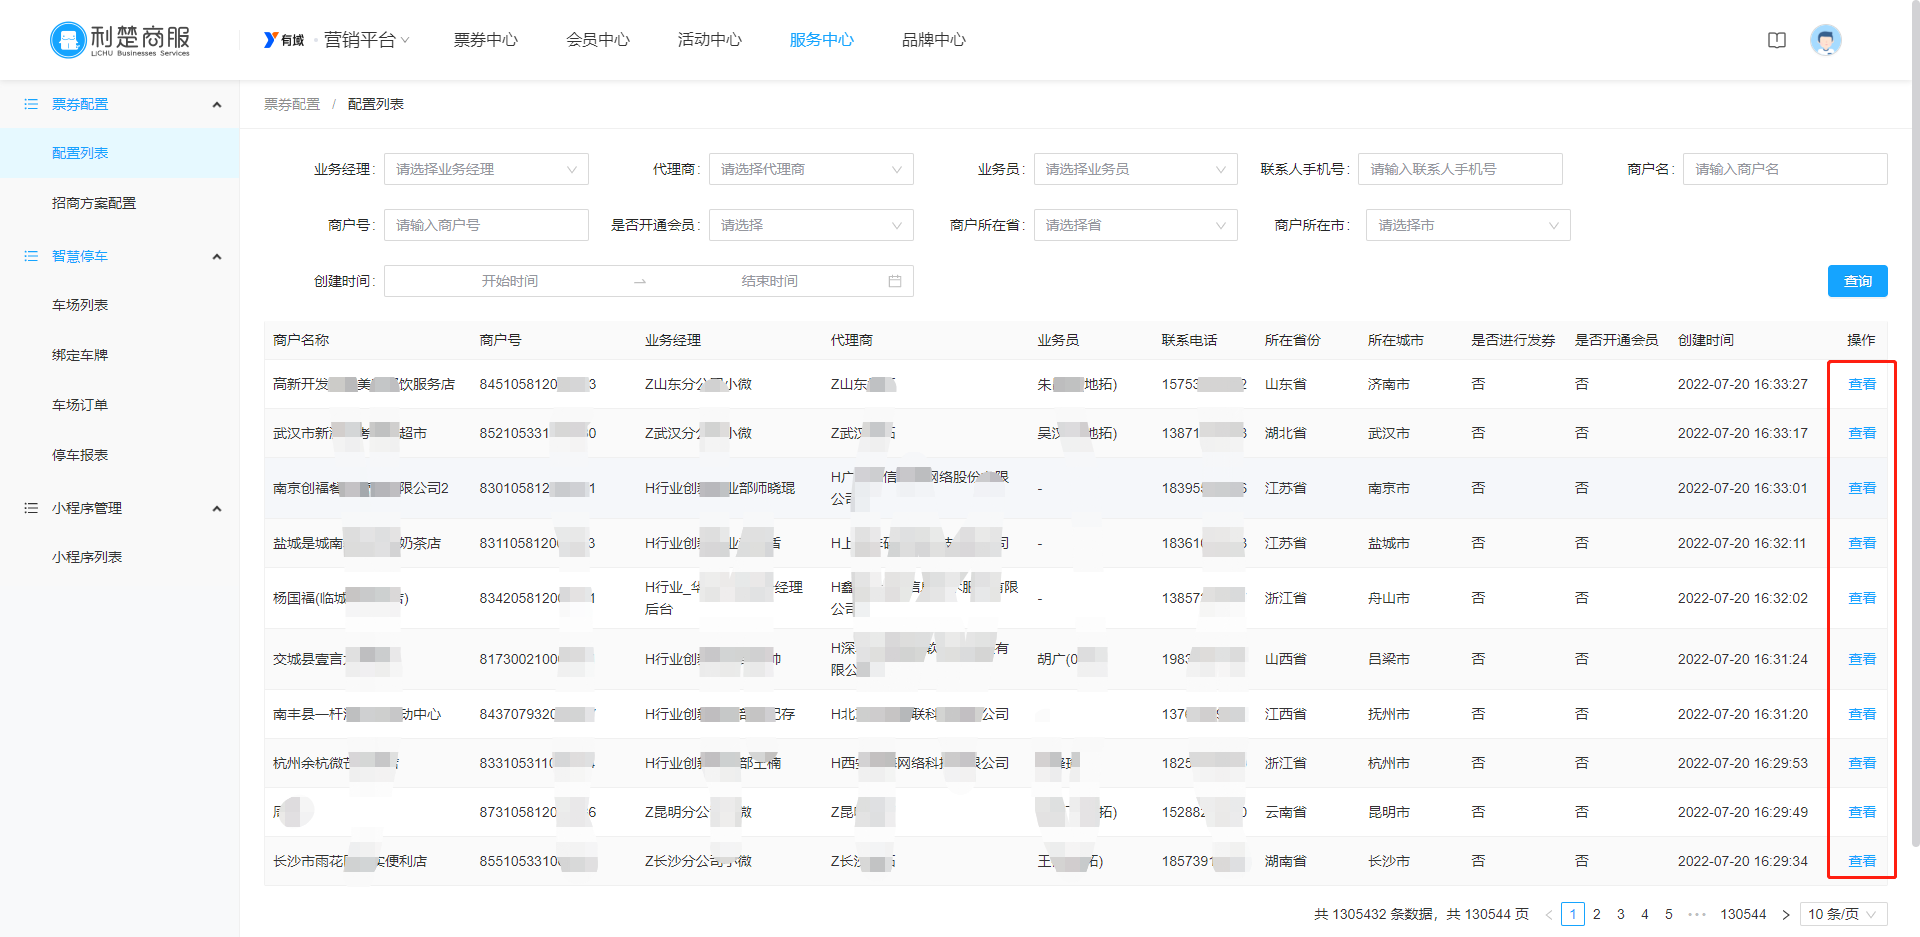Click 查看 for the 长沙市 row
This screenshot has width=1920, height=937.
pyautogui.click(x=1862, y=861)
